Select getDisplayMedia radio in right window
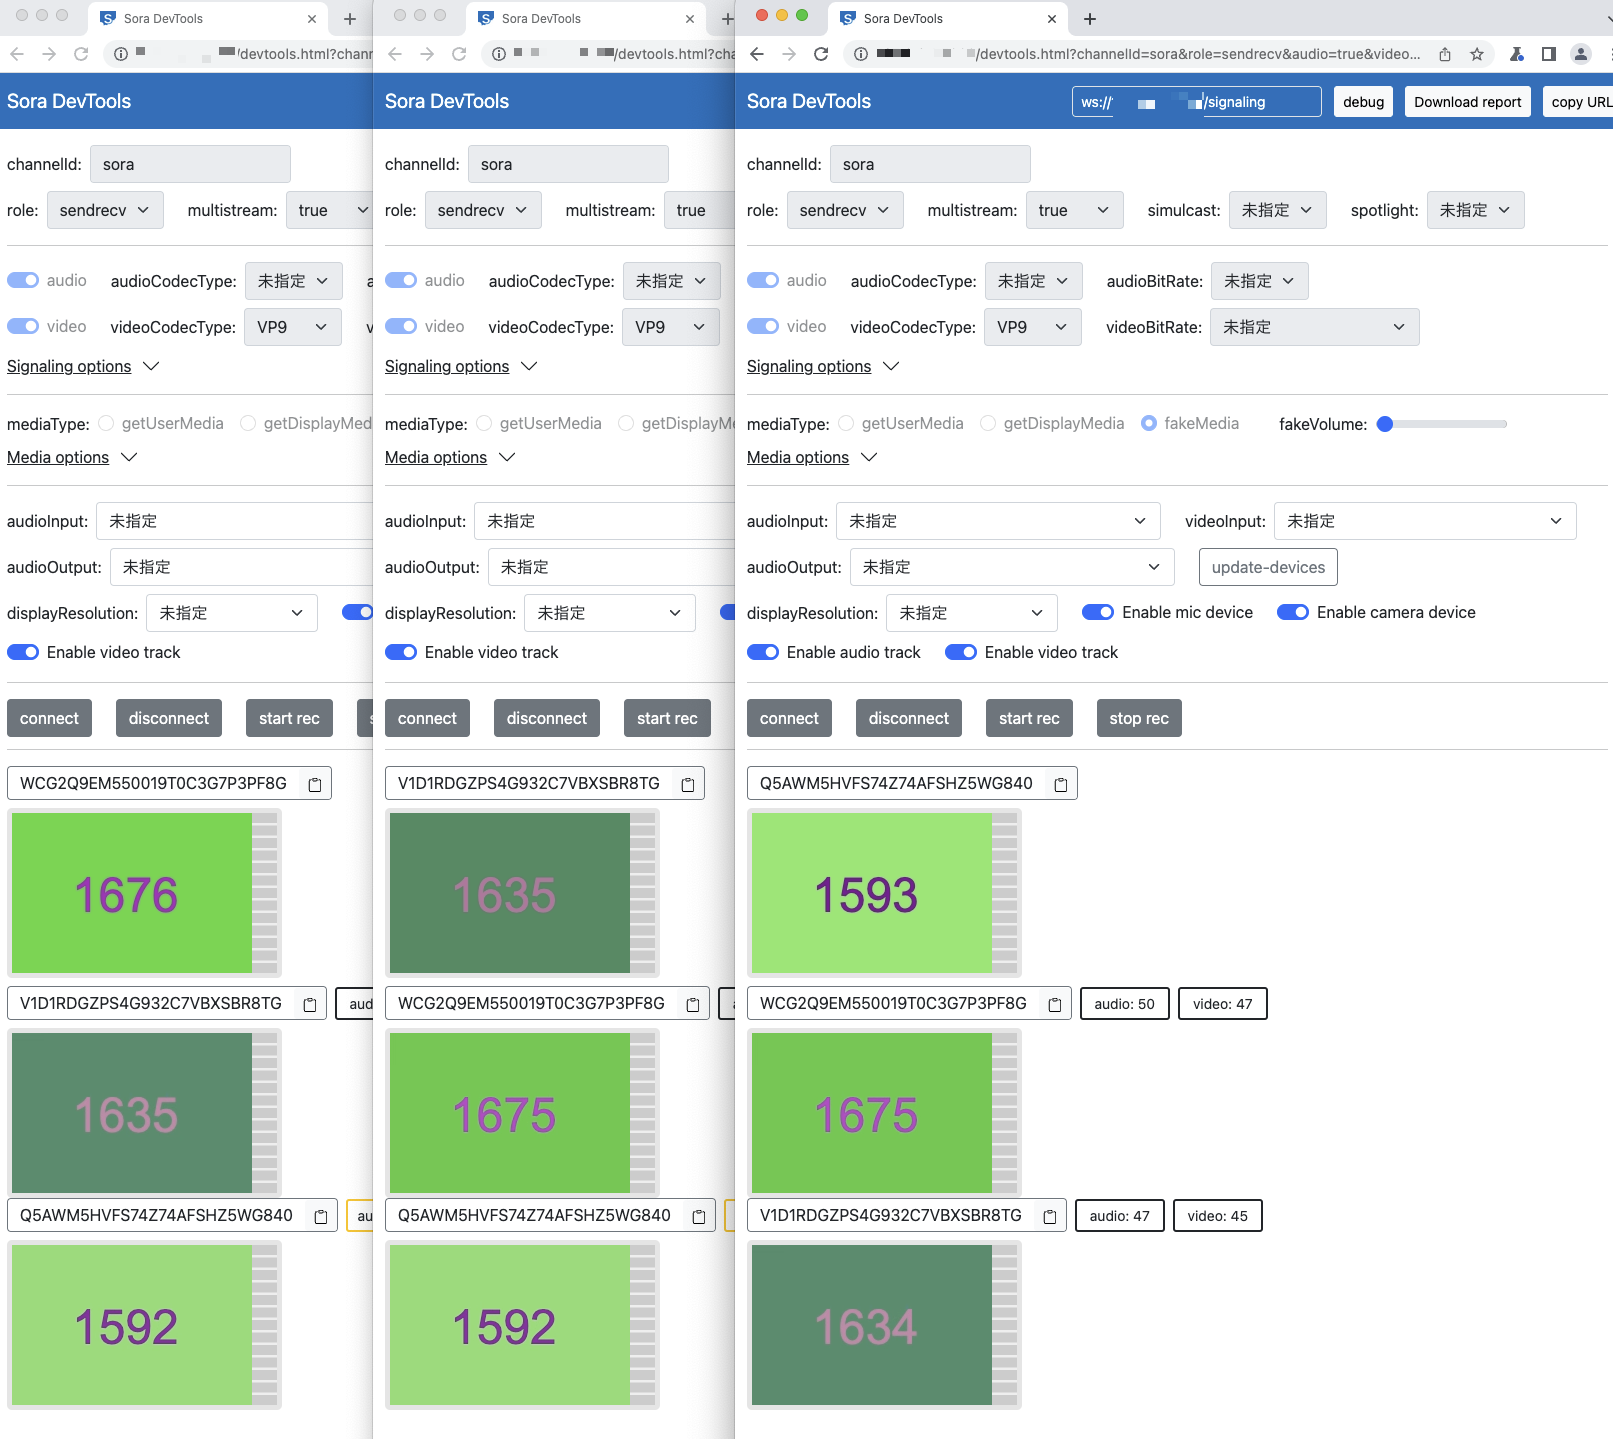Screen dimensions: 1613x1439 tap(988, 423)
